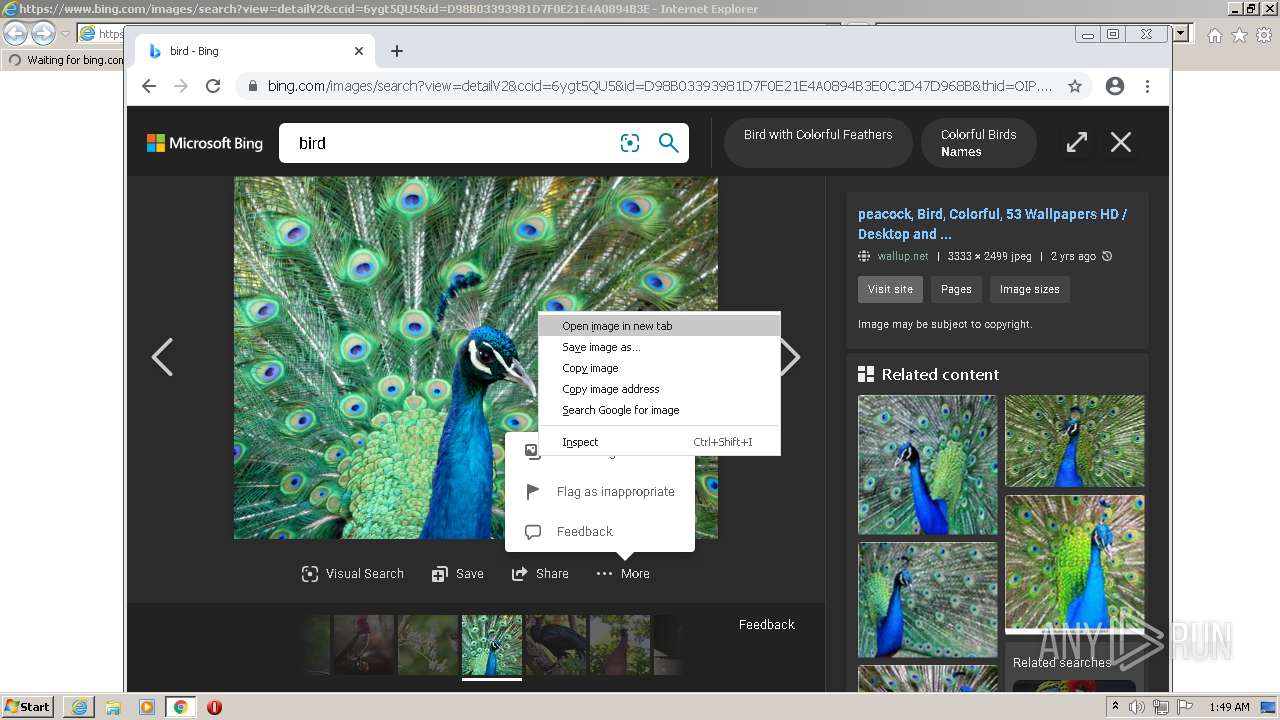Reload the Bing page in Chrome

[213, 86]
